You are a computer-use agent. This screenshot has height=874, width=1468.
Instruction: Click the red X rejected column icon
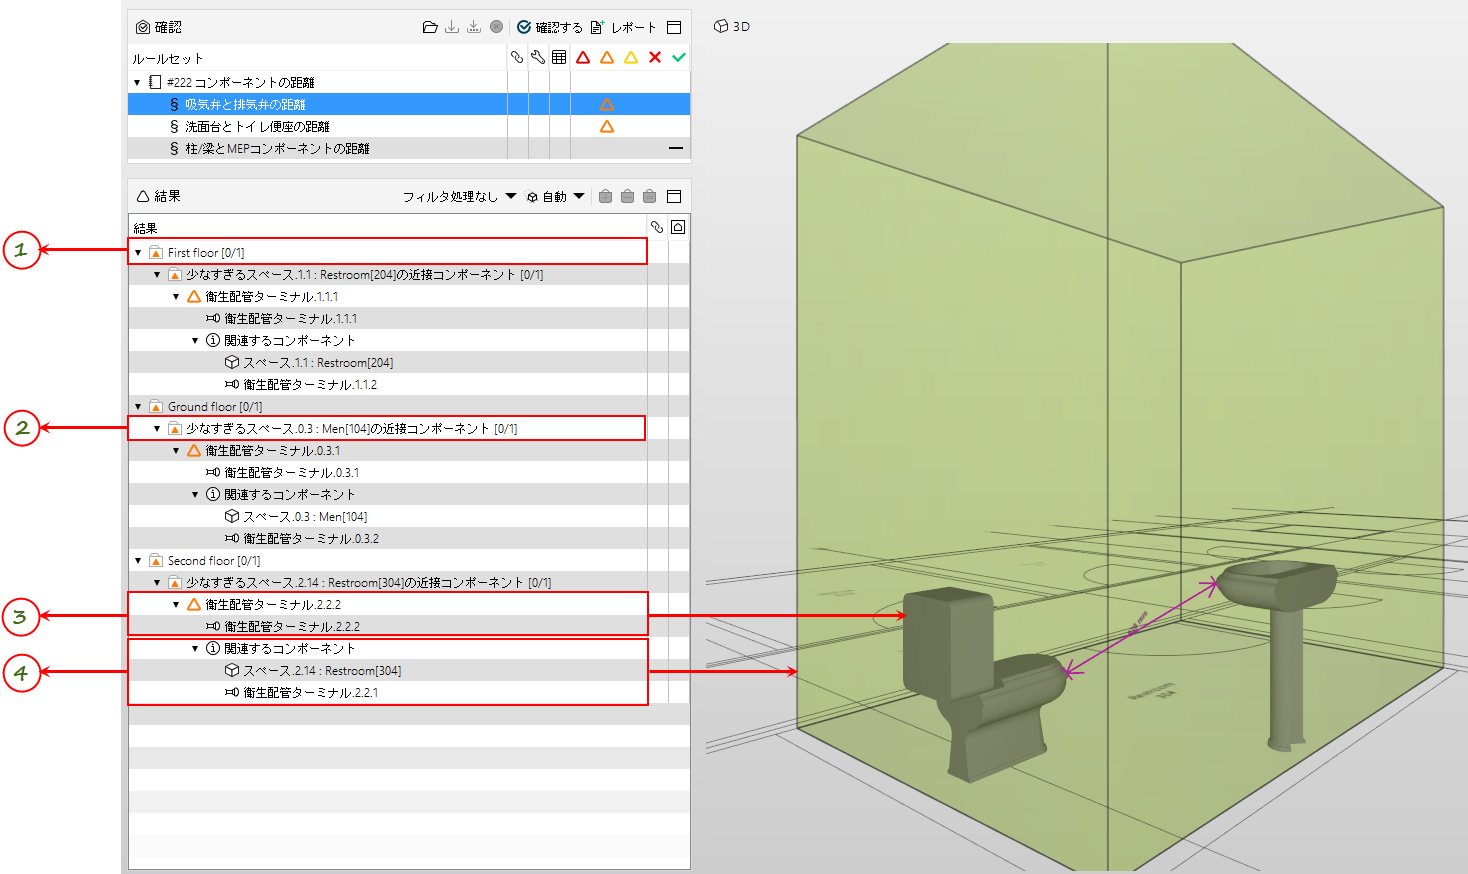[655, 57]
